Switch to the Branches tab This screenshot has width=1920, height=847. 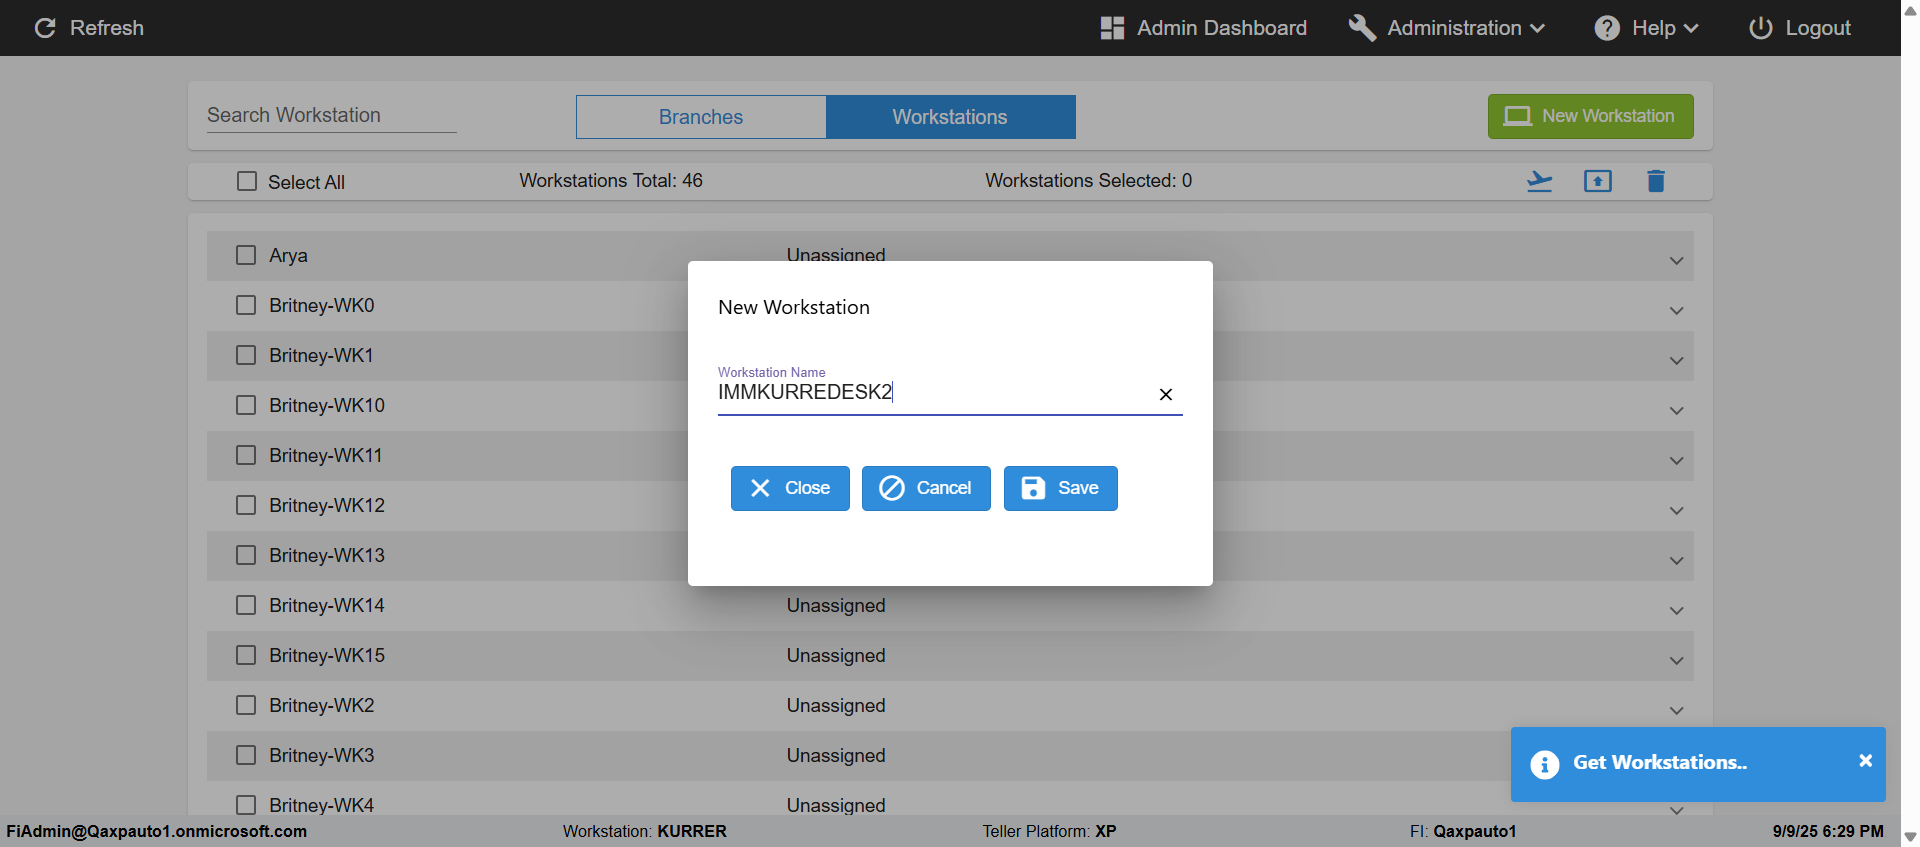pyautogui.click(x=701, y=117)
